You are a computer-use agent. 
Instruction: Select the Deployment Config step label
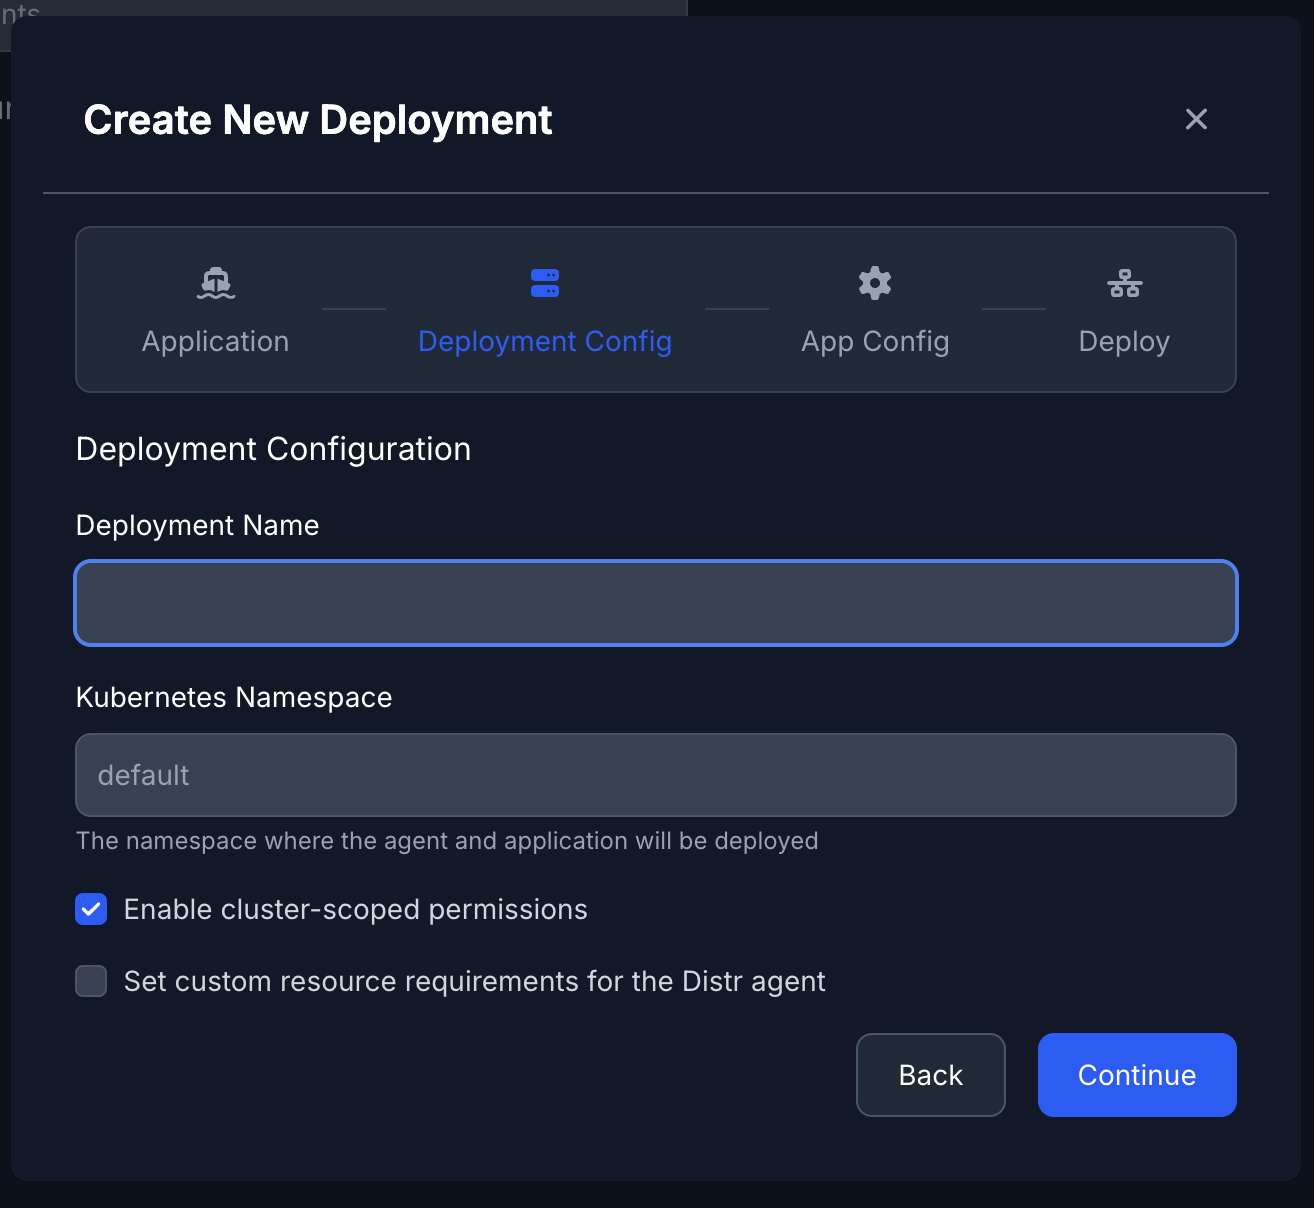545,342
